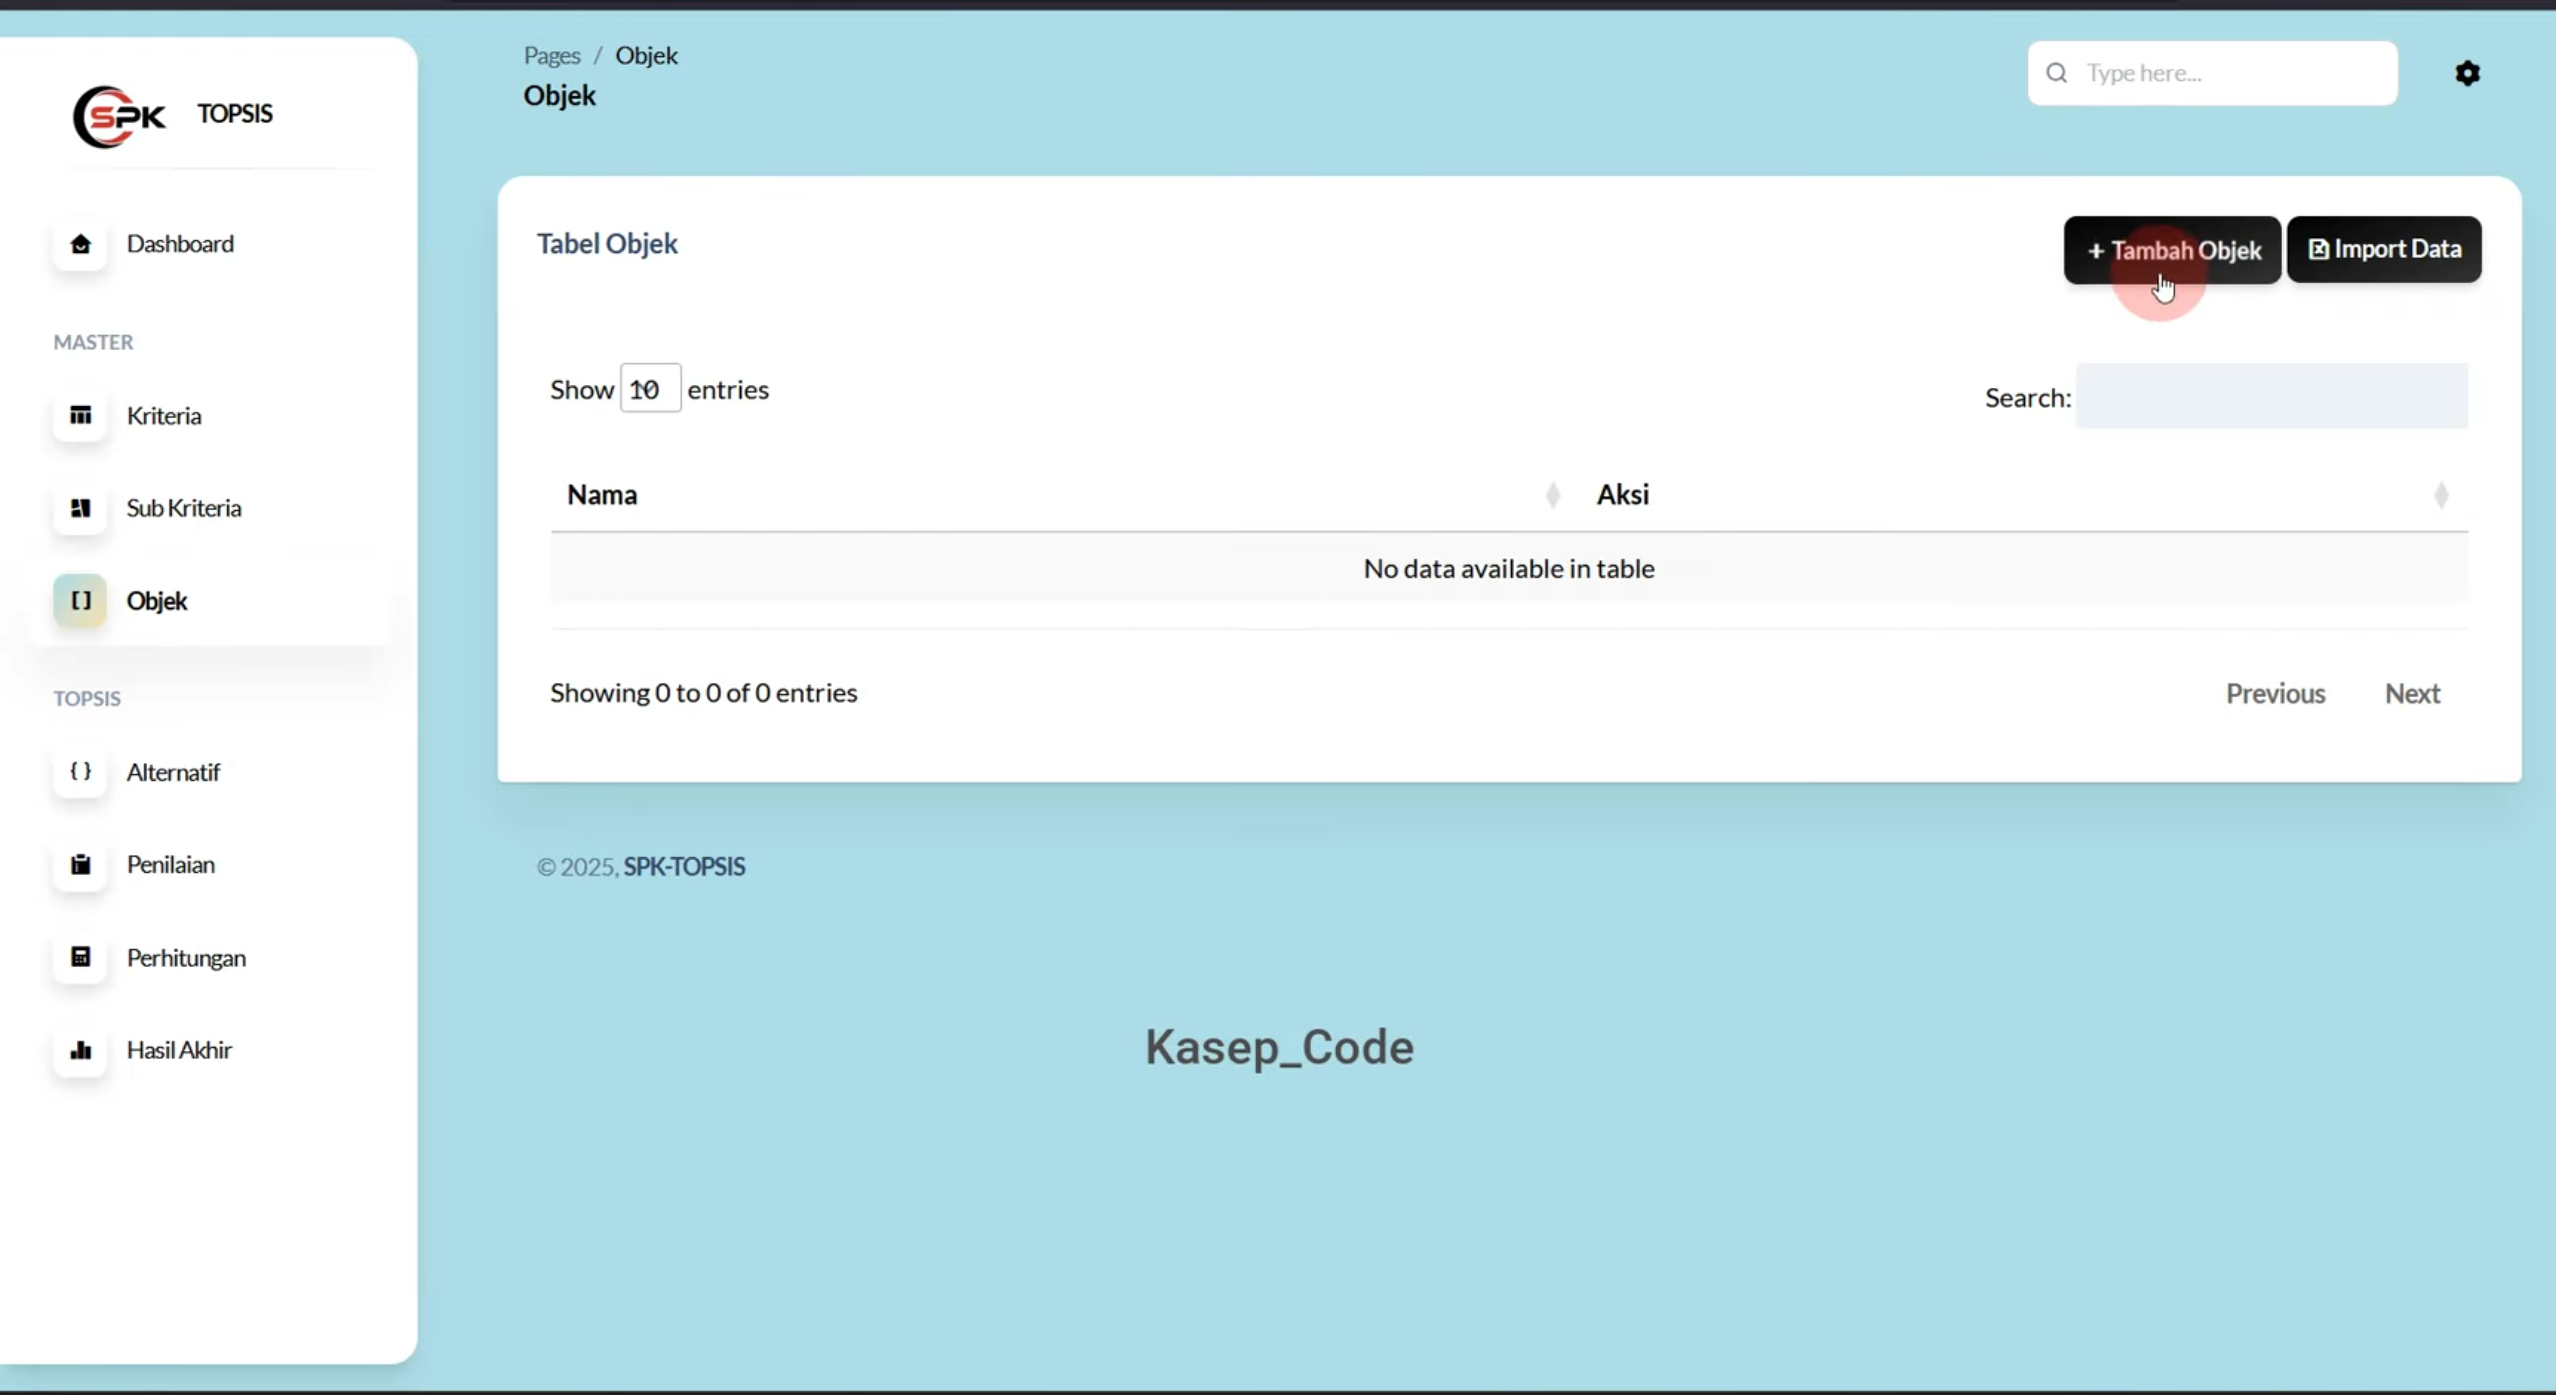Click the Kriteria table icon
The width and height of the screenshot is (2556, 1395).
(x=80, y=415)
